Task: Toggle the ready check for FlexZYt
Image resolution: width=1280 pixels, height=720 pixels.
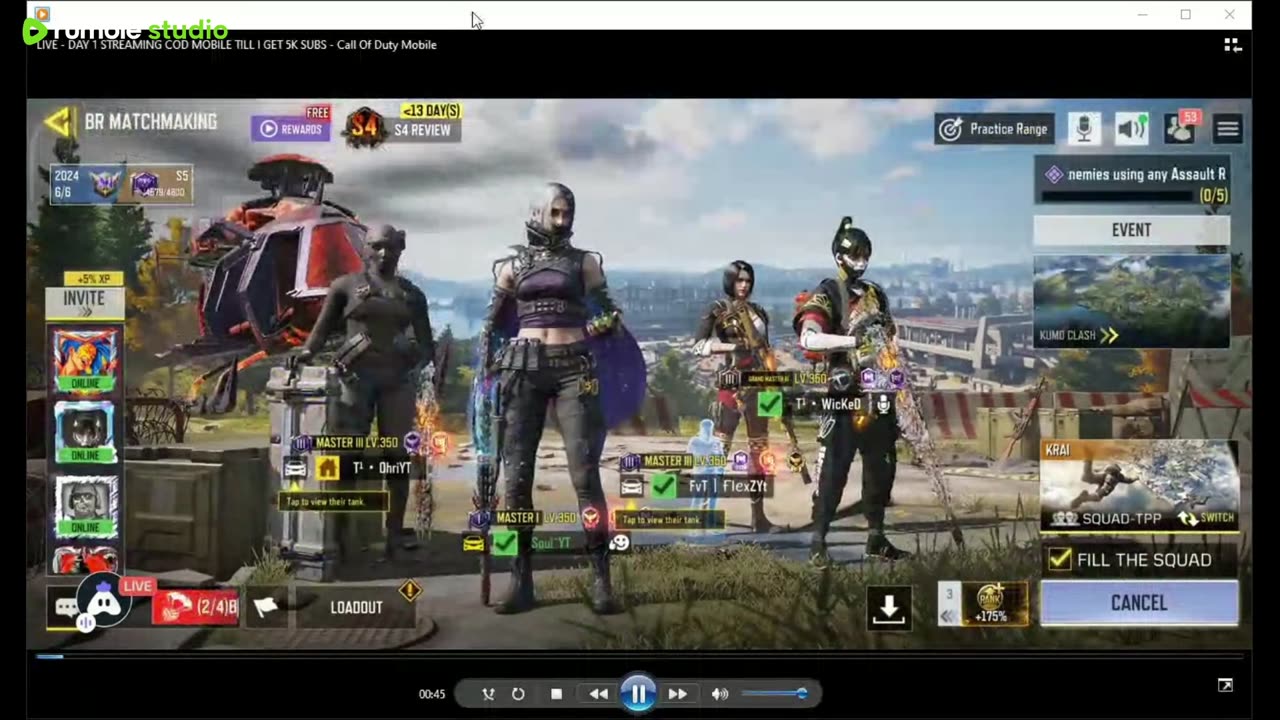Action: click(x=663, y=486)
